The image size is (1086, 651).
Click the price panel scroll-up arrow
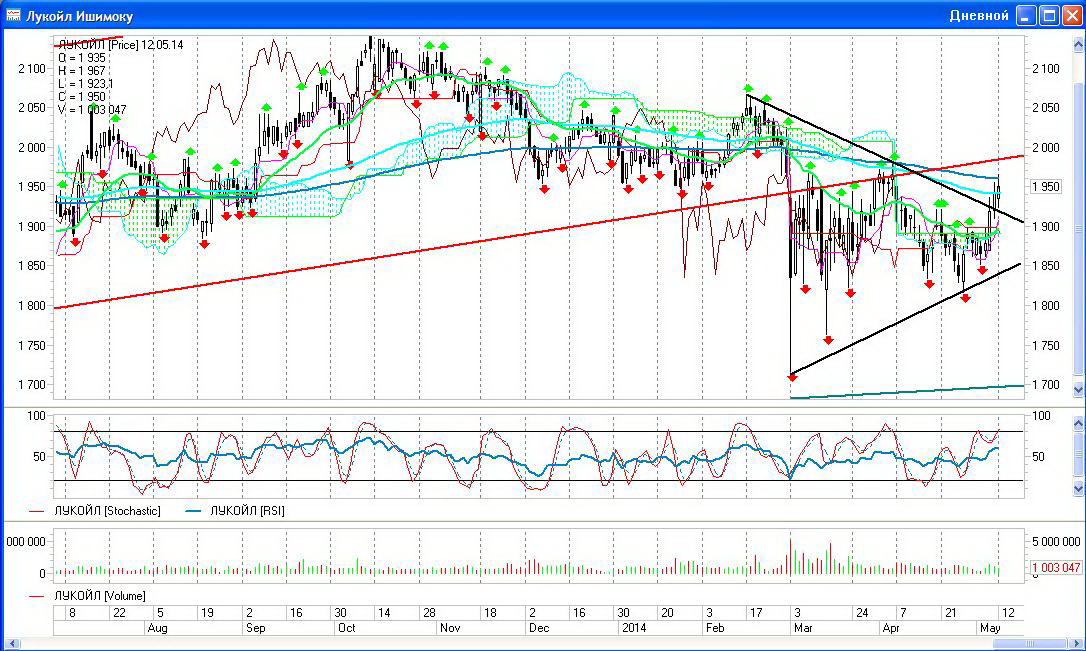tap(1078, 45)
